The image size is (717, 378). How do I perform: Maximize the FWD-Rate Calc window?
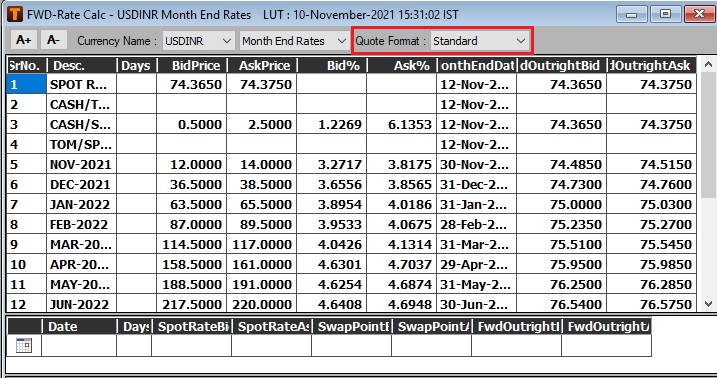[x=665, y=14]
